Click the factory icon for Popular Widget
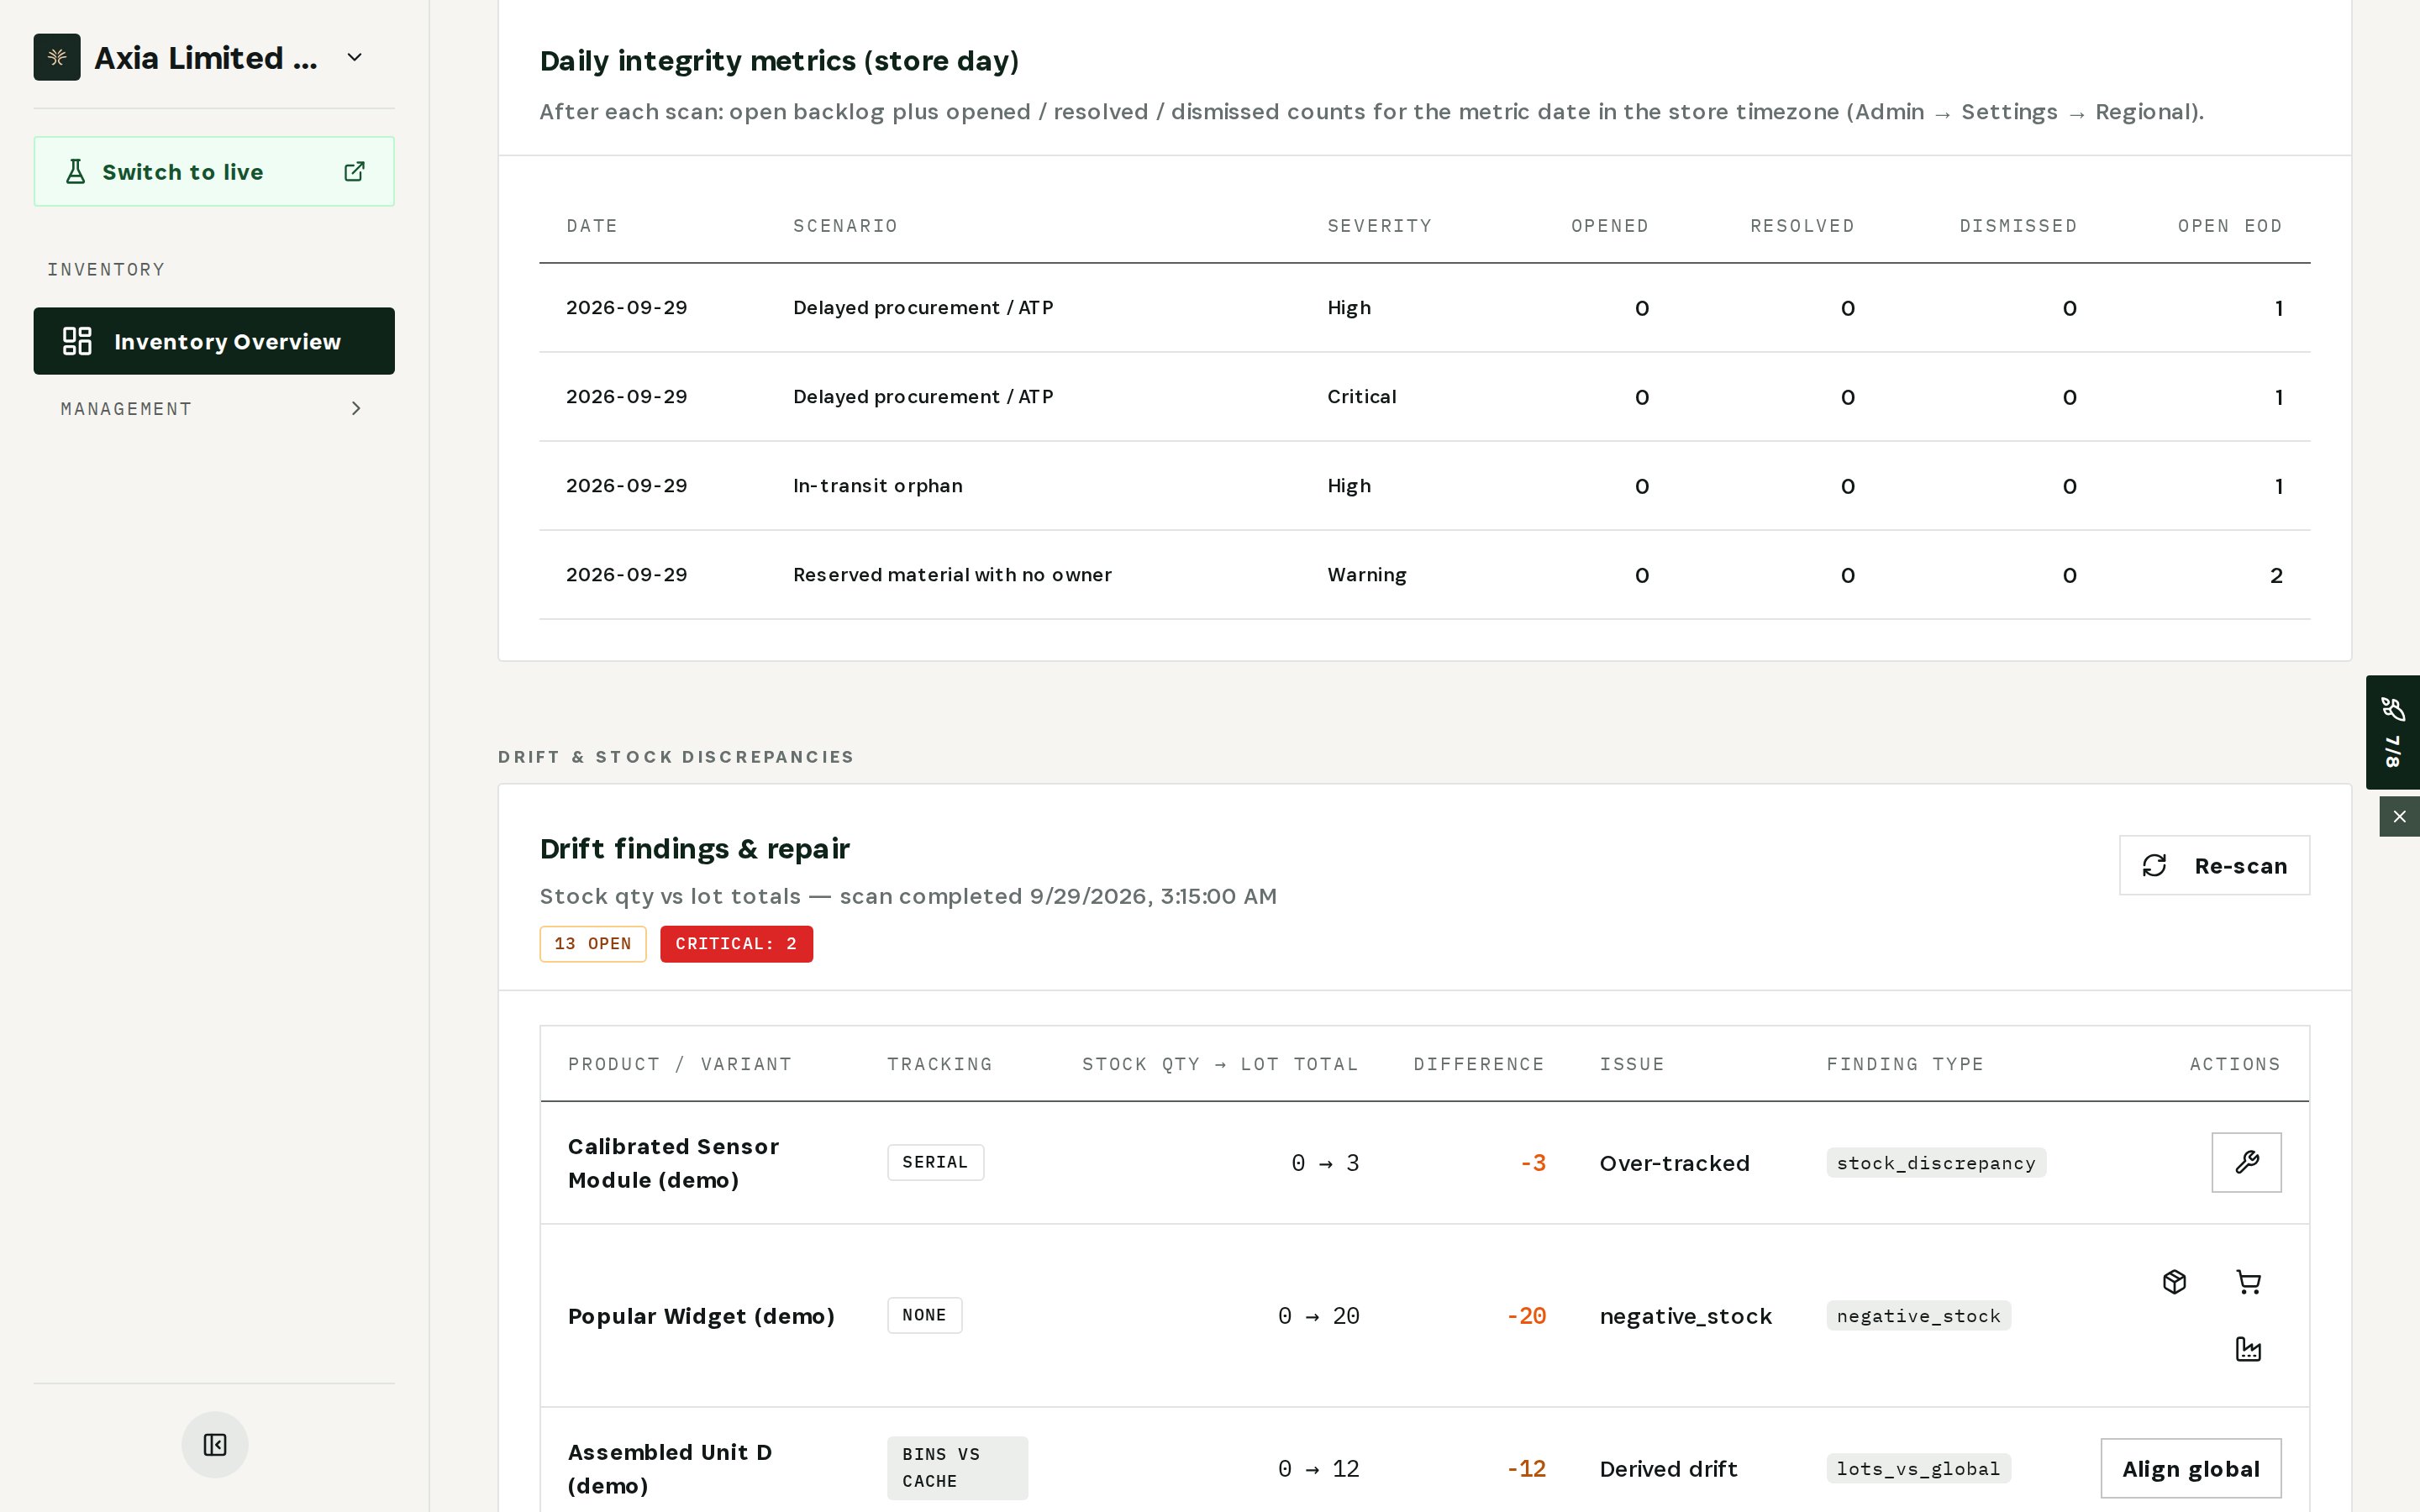2420x1512 pixels. (2248, 1349)
